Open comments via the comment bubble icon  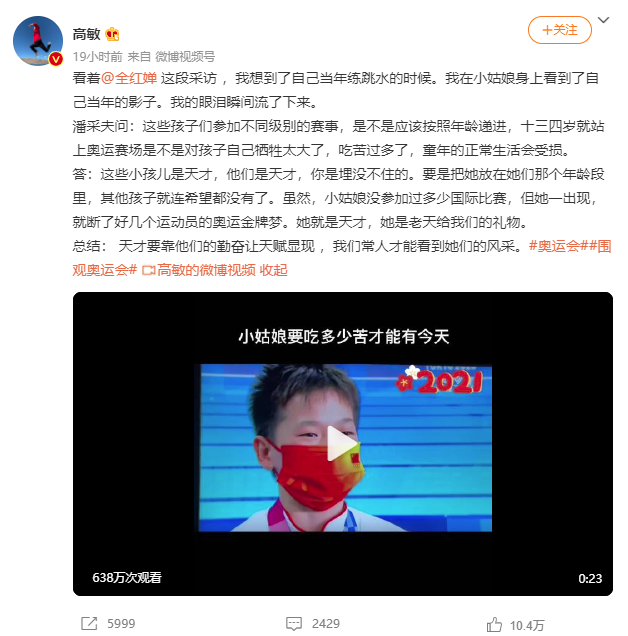tap(294, 623)
